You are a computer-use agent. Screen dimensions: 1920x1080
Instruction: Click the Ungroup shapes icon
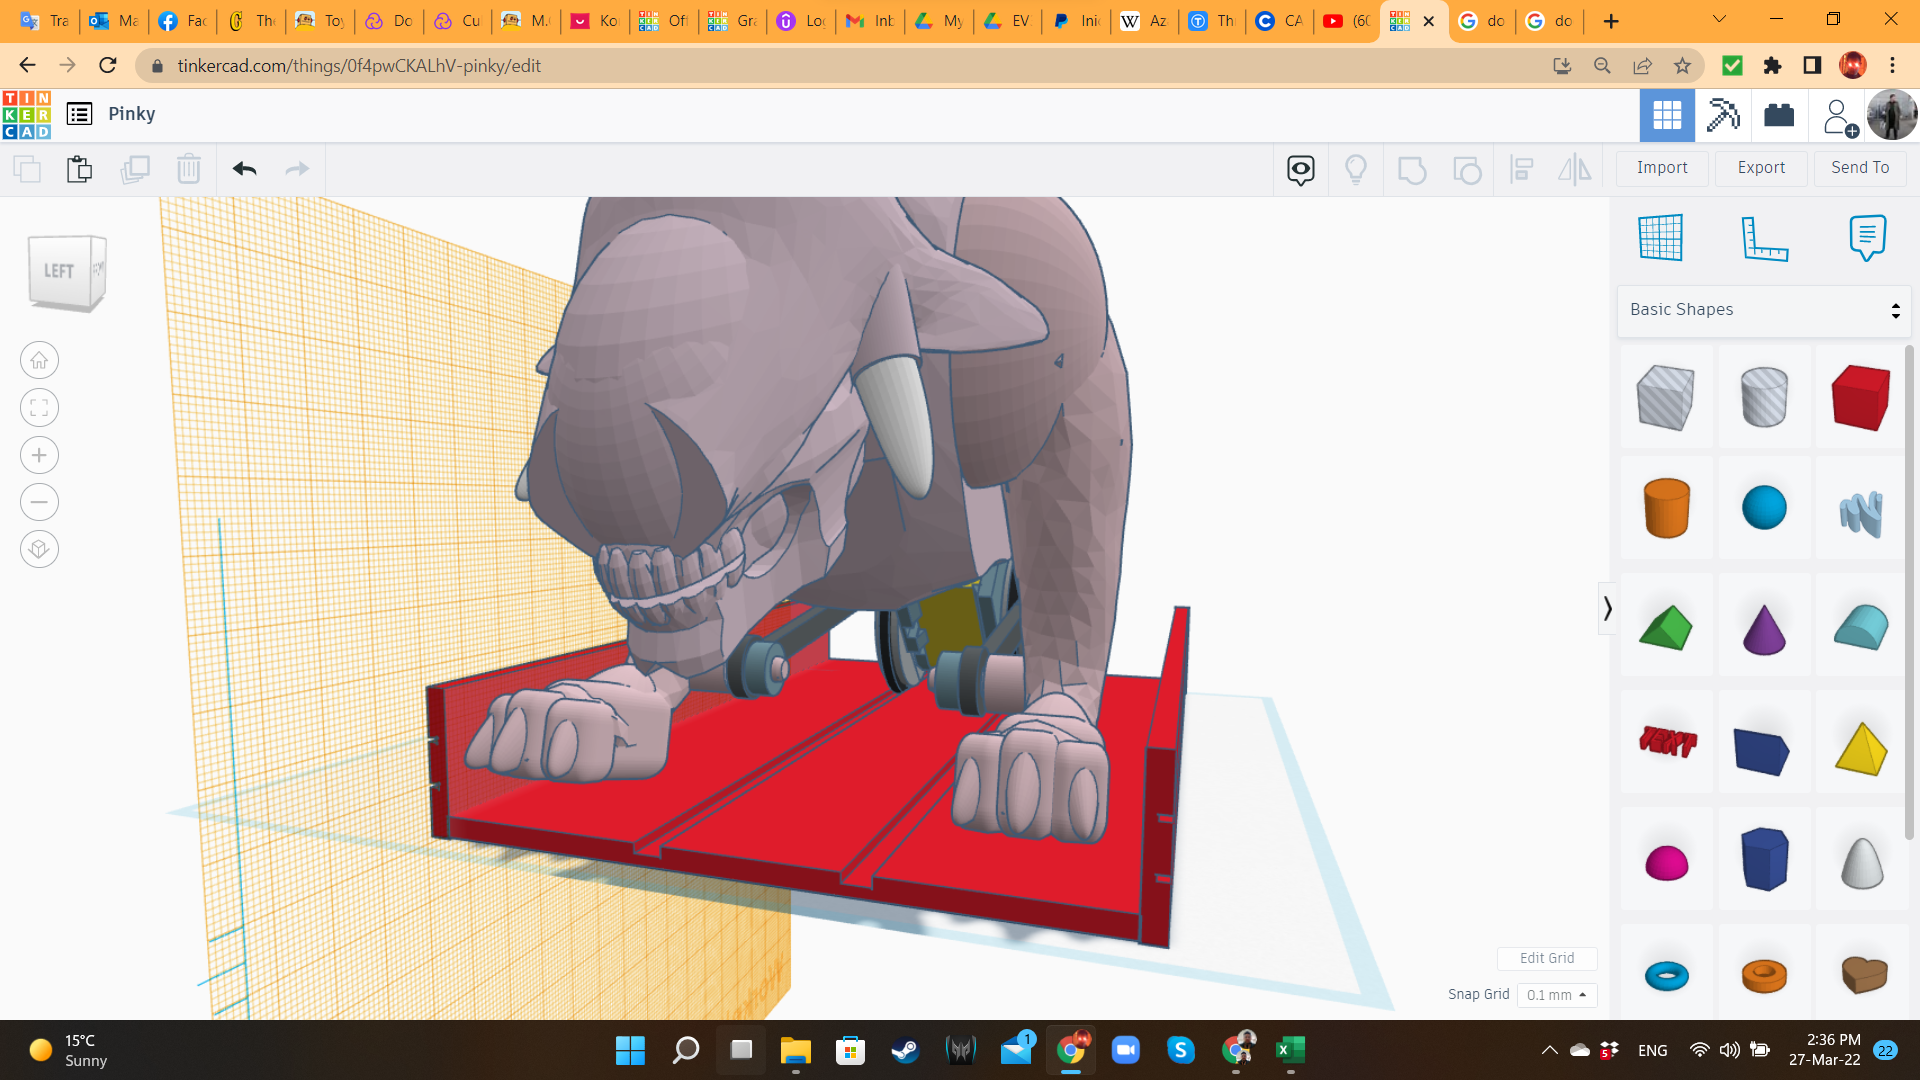click(x=1467, y=170)
